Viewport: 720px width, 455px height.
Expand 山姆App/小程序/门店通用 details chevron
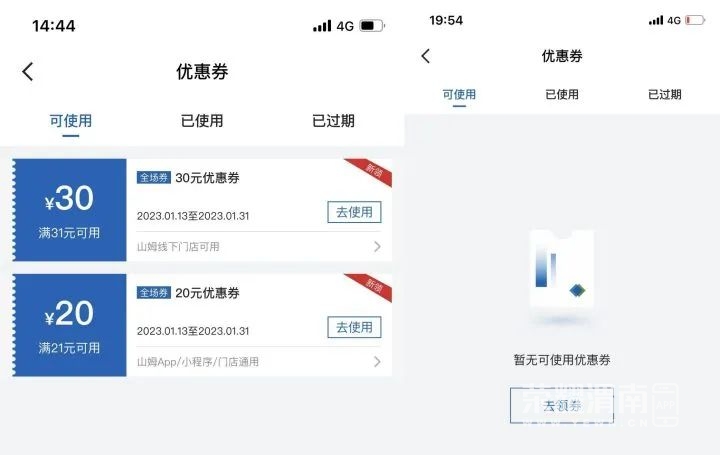pos(377,362)
